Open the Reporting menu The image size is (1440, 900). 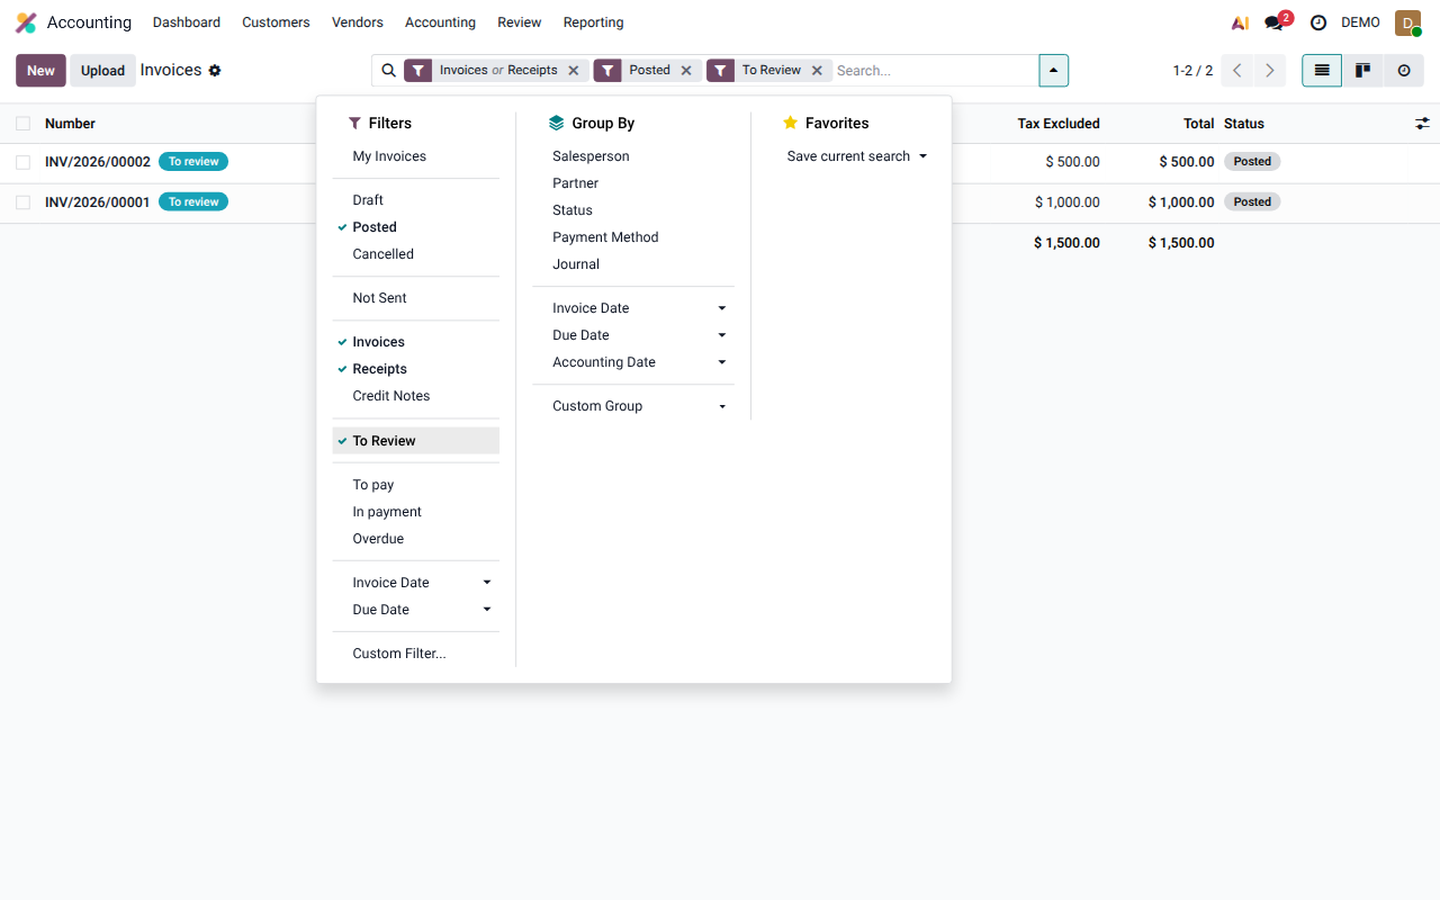pyautogui.click(x=593, y=22)
